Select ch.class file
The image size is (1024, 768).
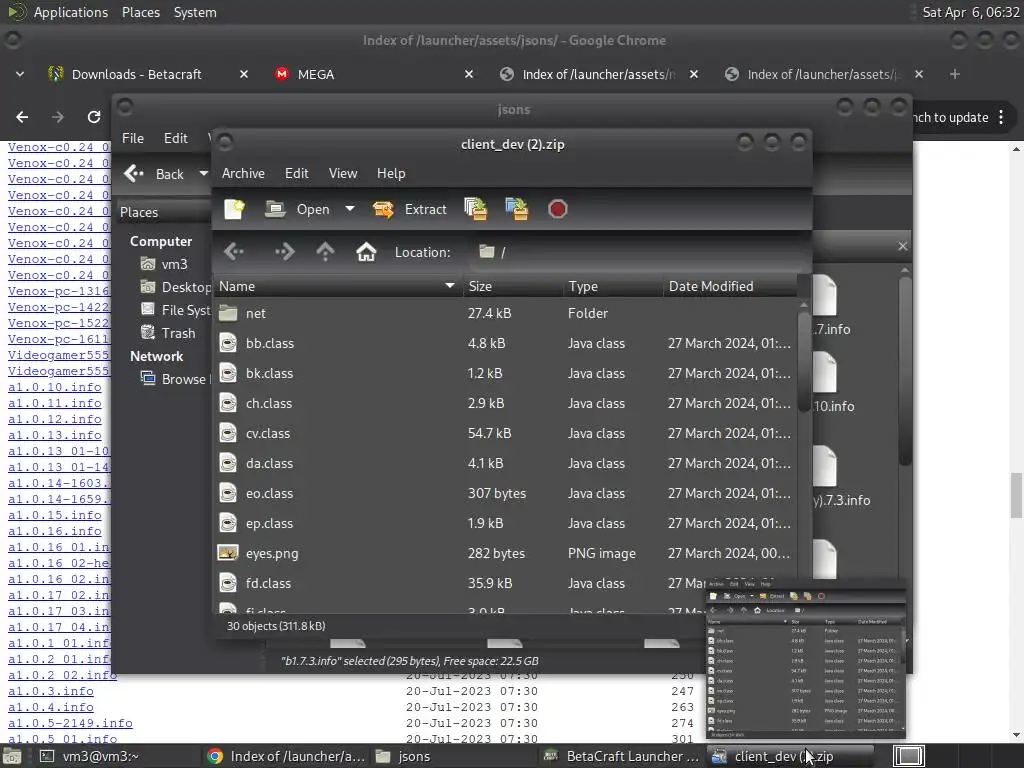[506, 404]
